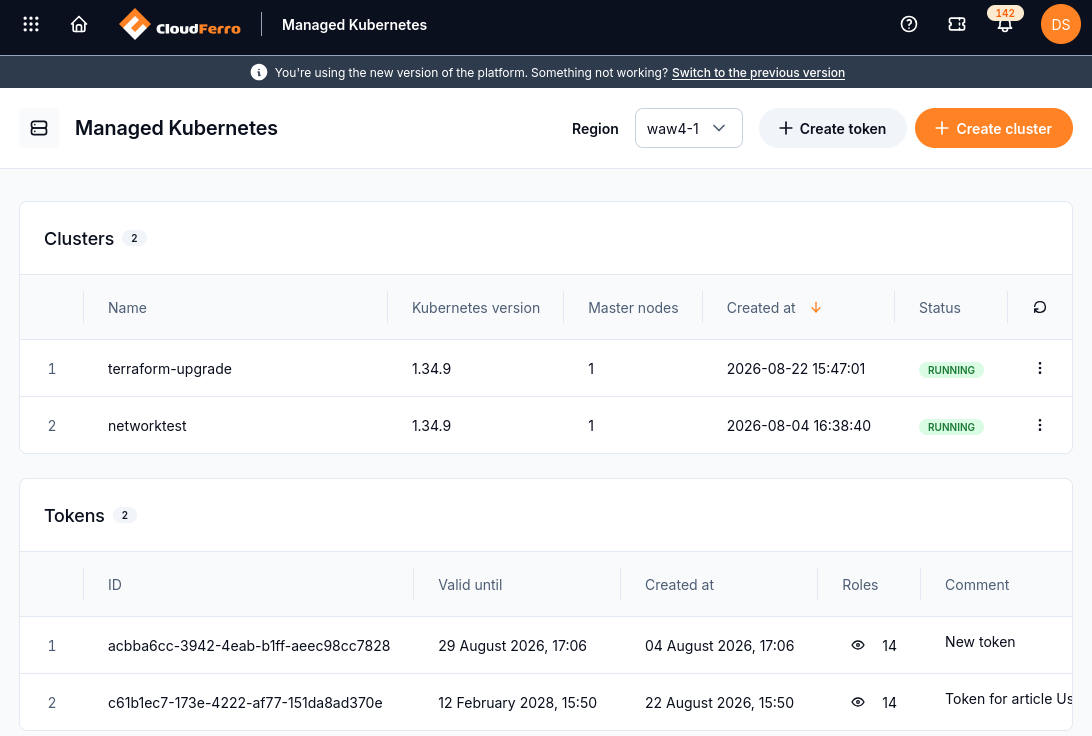Screen dimensions: 1092x736
Task: Click RUNNING status of terraform-upgrade
Action: pos(951,370)
